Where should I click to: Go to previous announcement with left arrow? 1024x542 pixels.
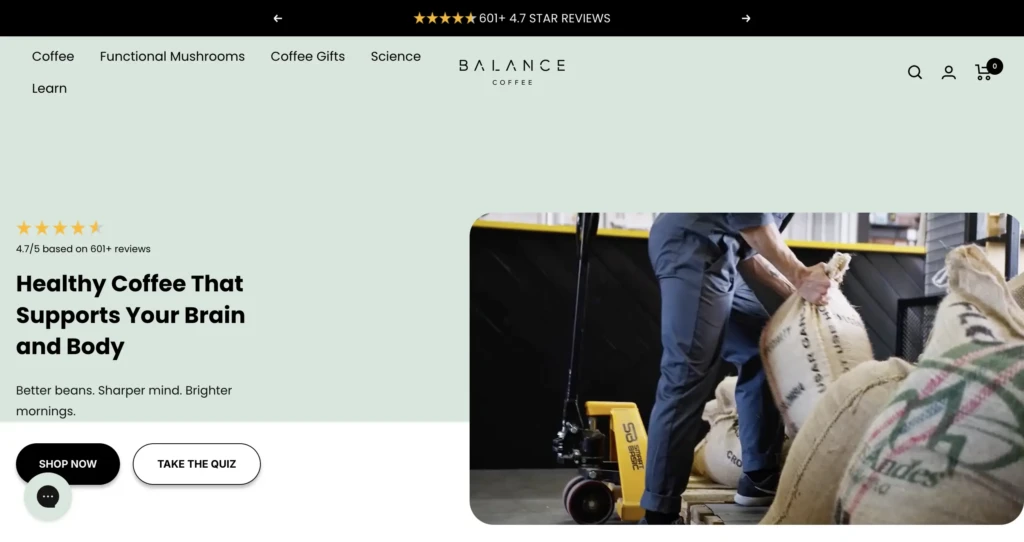278,18
